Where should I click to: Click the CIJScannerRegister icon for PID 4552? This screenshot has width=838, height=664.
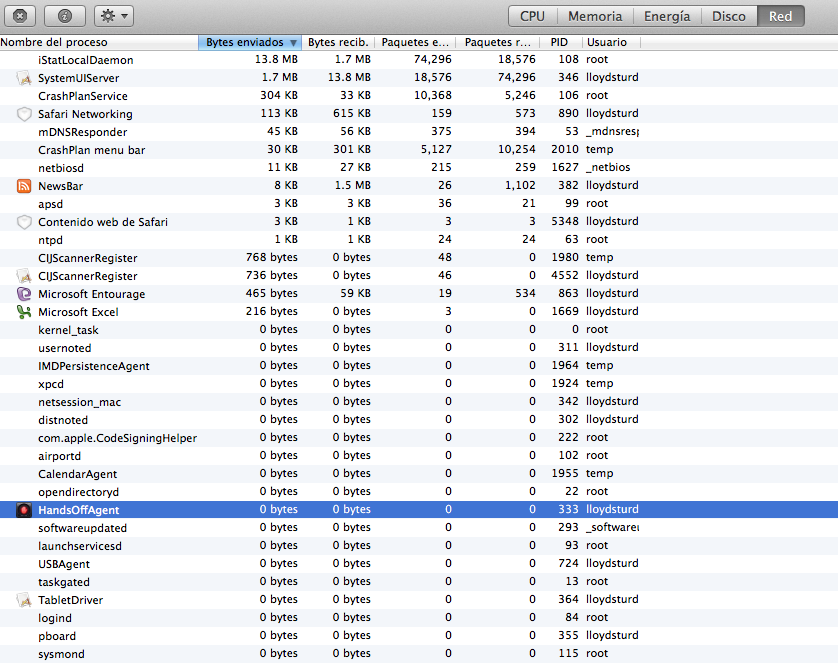click(x=24, y=276)
